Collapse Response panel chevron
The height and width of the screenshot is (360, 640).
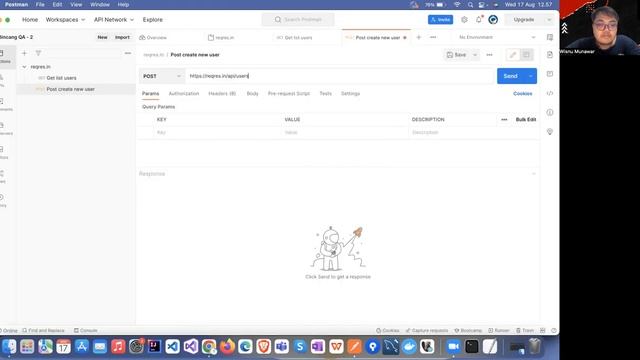pyautogui.click(x=533, y=174)
